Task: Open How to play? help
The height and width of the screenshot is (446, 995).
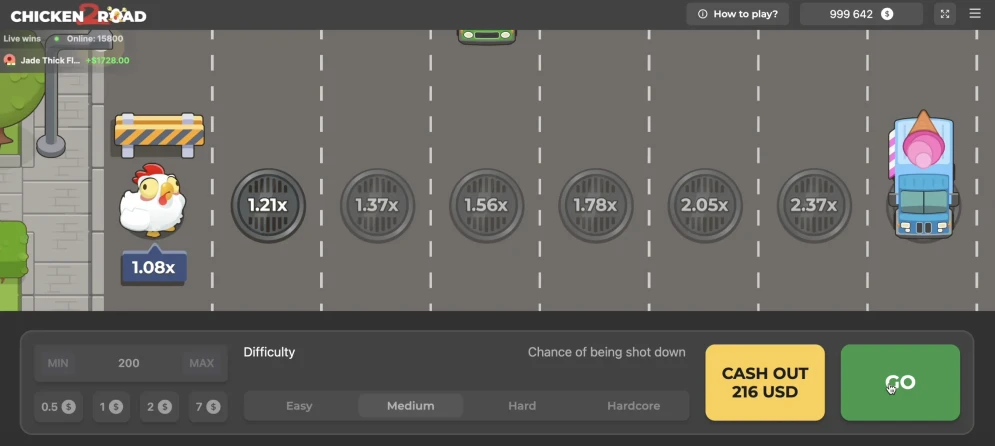Action: 738,14
